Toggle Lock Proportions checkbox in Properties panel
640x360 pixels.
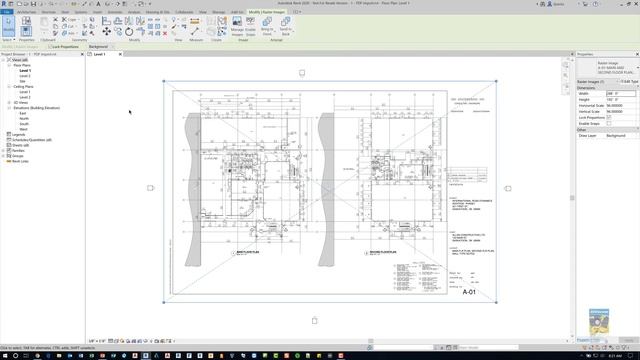coord(609,117)
